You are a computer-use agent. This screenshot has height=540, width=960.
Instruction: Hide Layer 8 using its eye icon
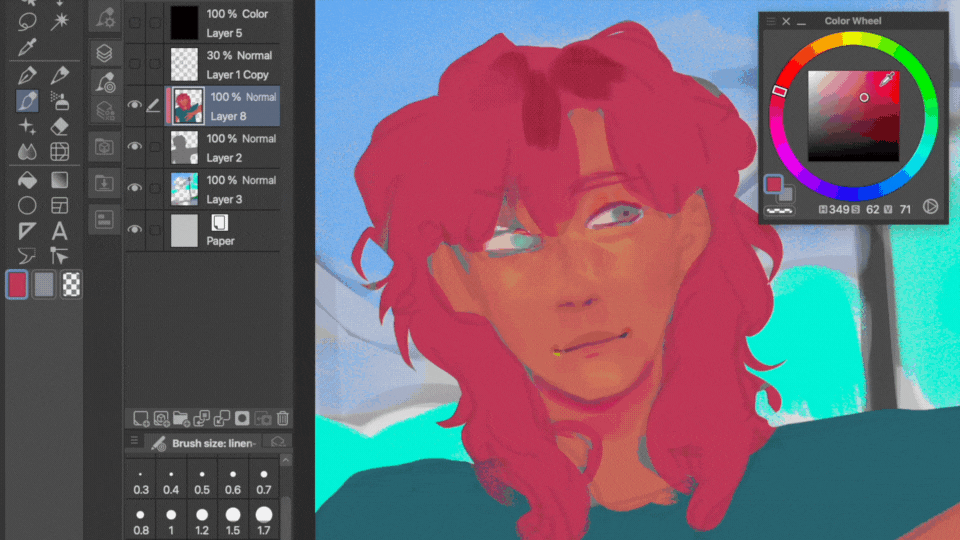coord(135,105)
